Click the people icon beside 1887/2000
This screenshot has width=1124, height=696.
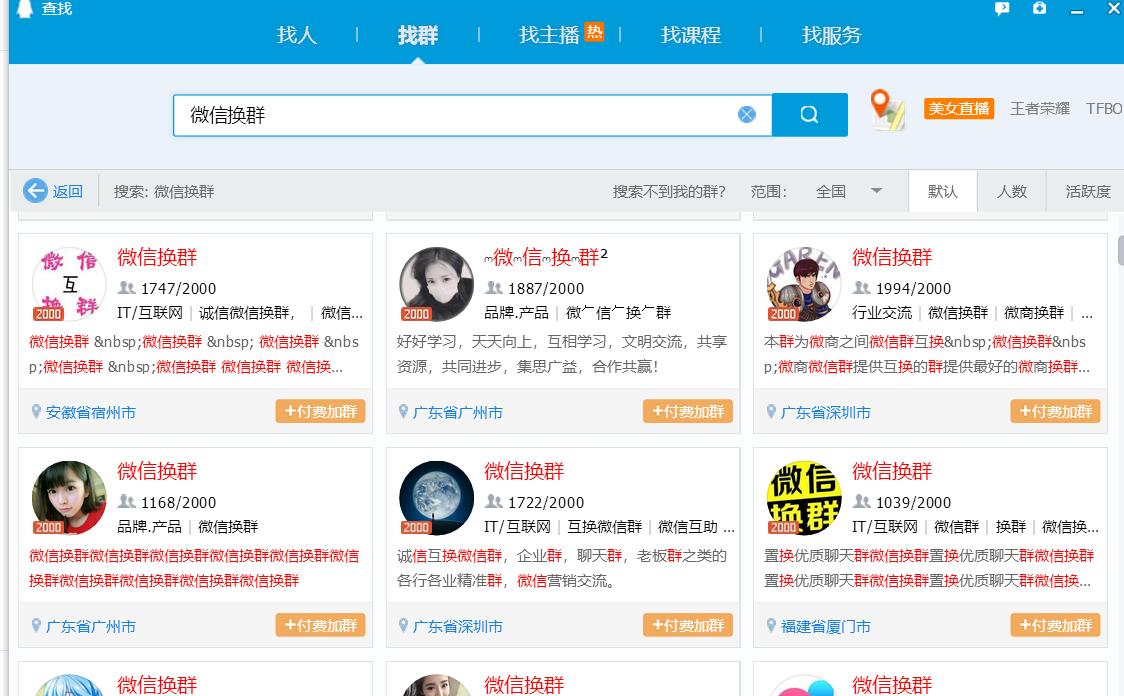click(x=494, y=288)
